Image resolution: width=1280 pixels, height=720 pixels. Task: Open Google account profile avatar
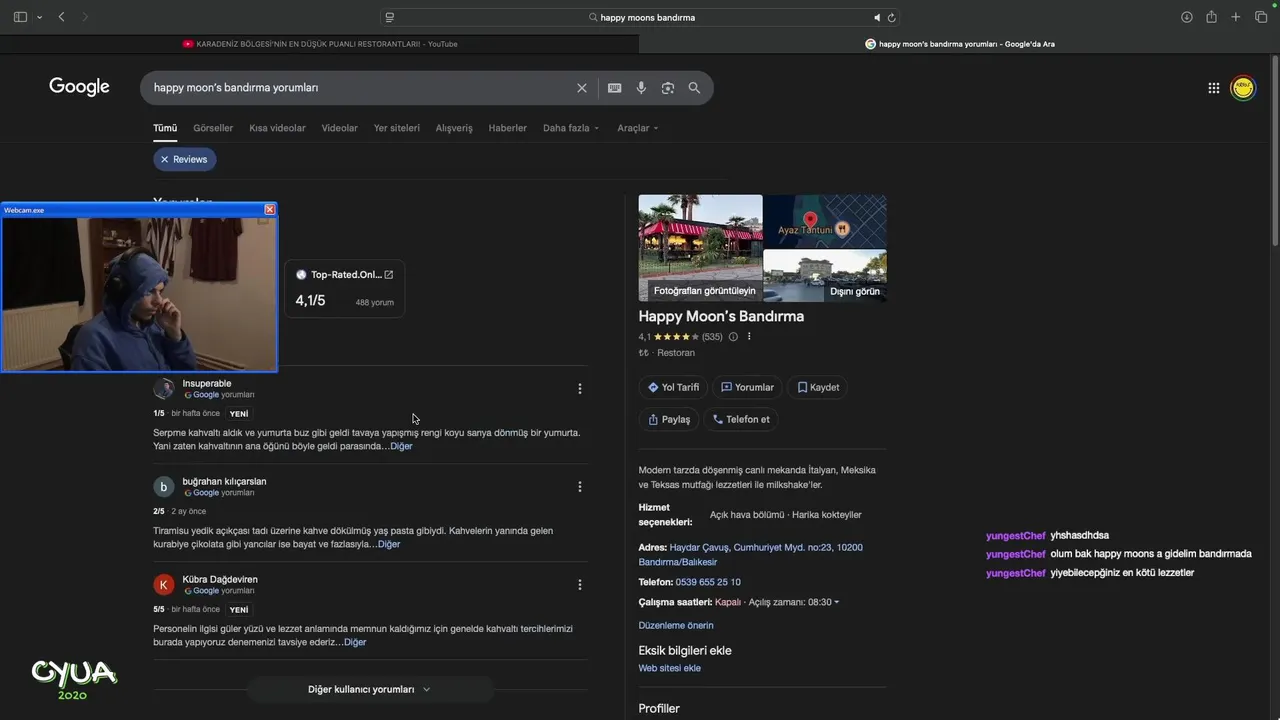[1243, 88]
